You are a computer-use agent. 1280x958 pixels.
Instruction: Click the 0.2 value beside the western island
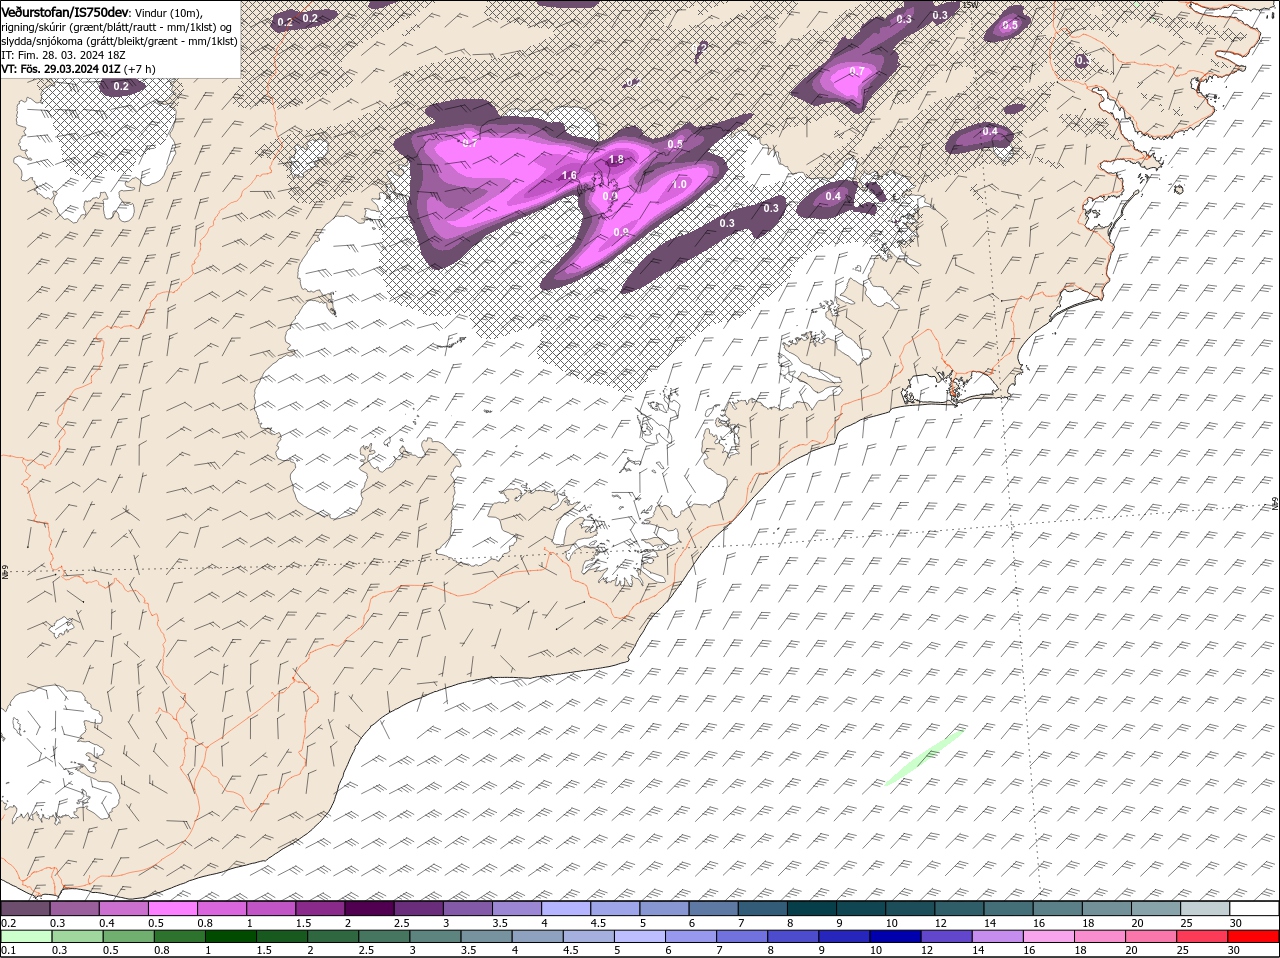[121, 87]
